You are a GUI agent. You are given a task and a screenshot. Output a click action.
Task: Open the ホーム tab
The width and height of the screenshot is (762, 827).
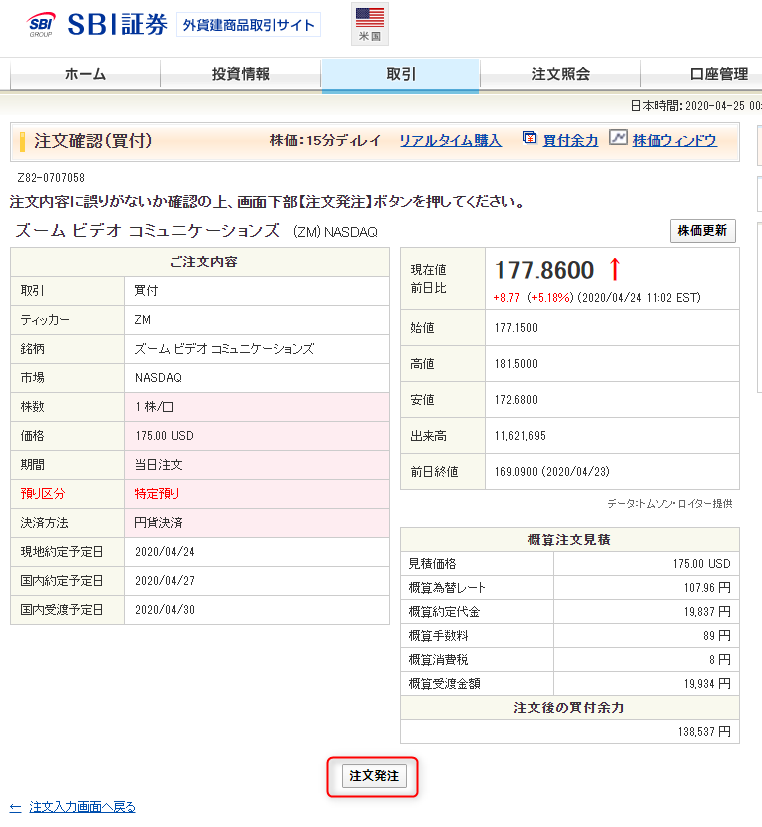tap(85, 74)
